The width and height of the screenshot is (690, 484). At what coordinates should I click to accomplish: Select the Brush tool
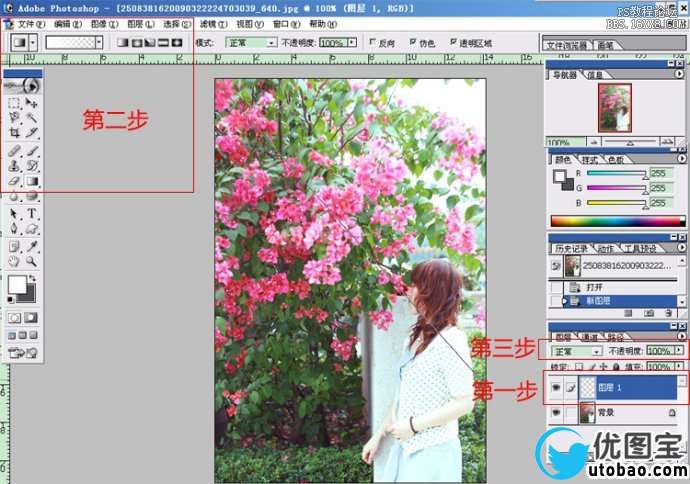click(31, 151)
